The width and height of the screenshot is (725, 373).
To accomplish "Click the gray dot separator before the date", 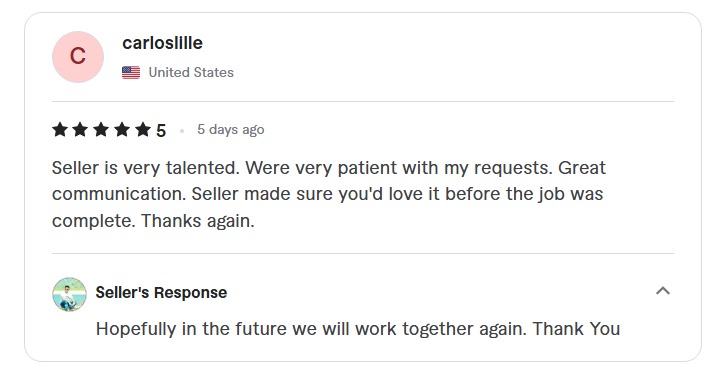I will 182,131.
